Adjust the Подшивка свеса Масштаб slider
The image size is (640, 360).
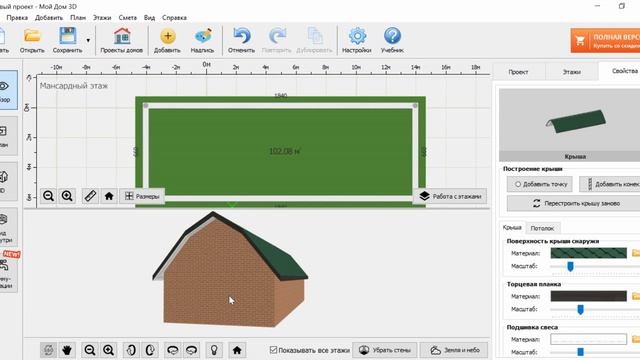click(x=580, y=352)
